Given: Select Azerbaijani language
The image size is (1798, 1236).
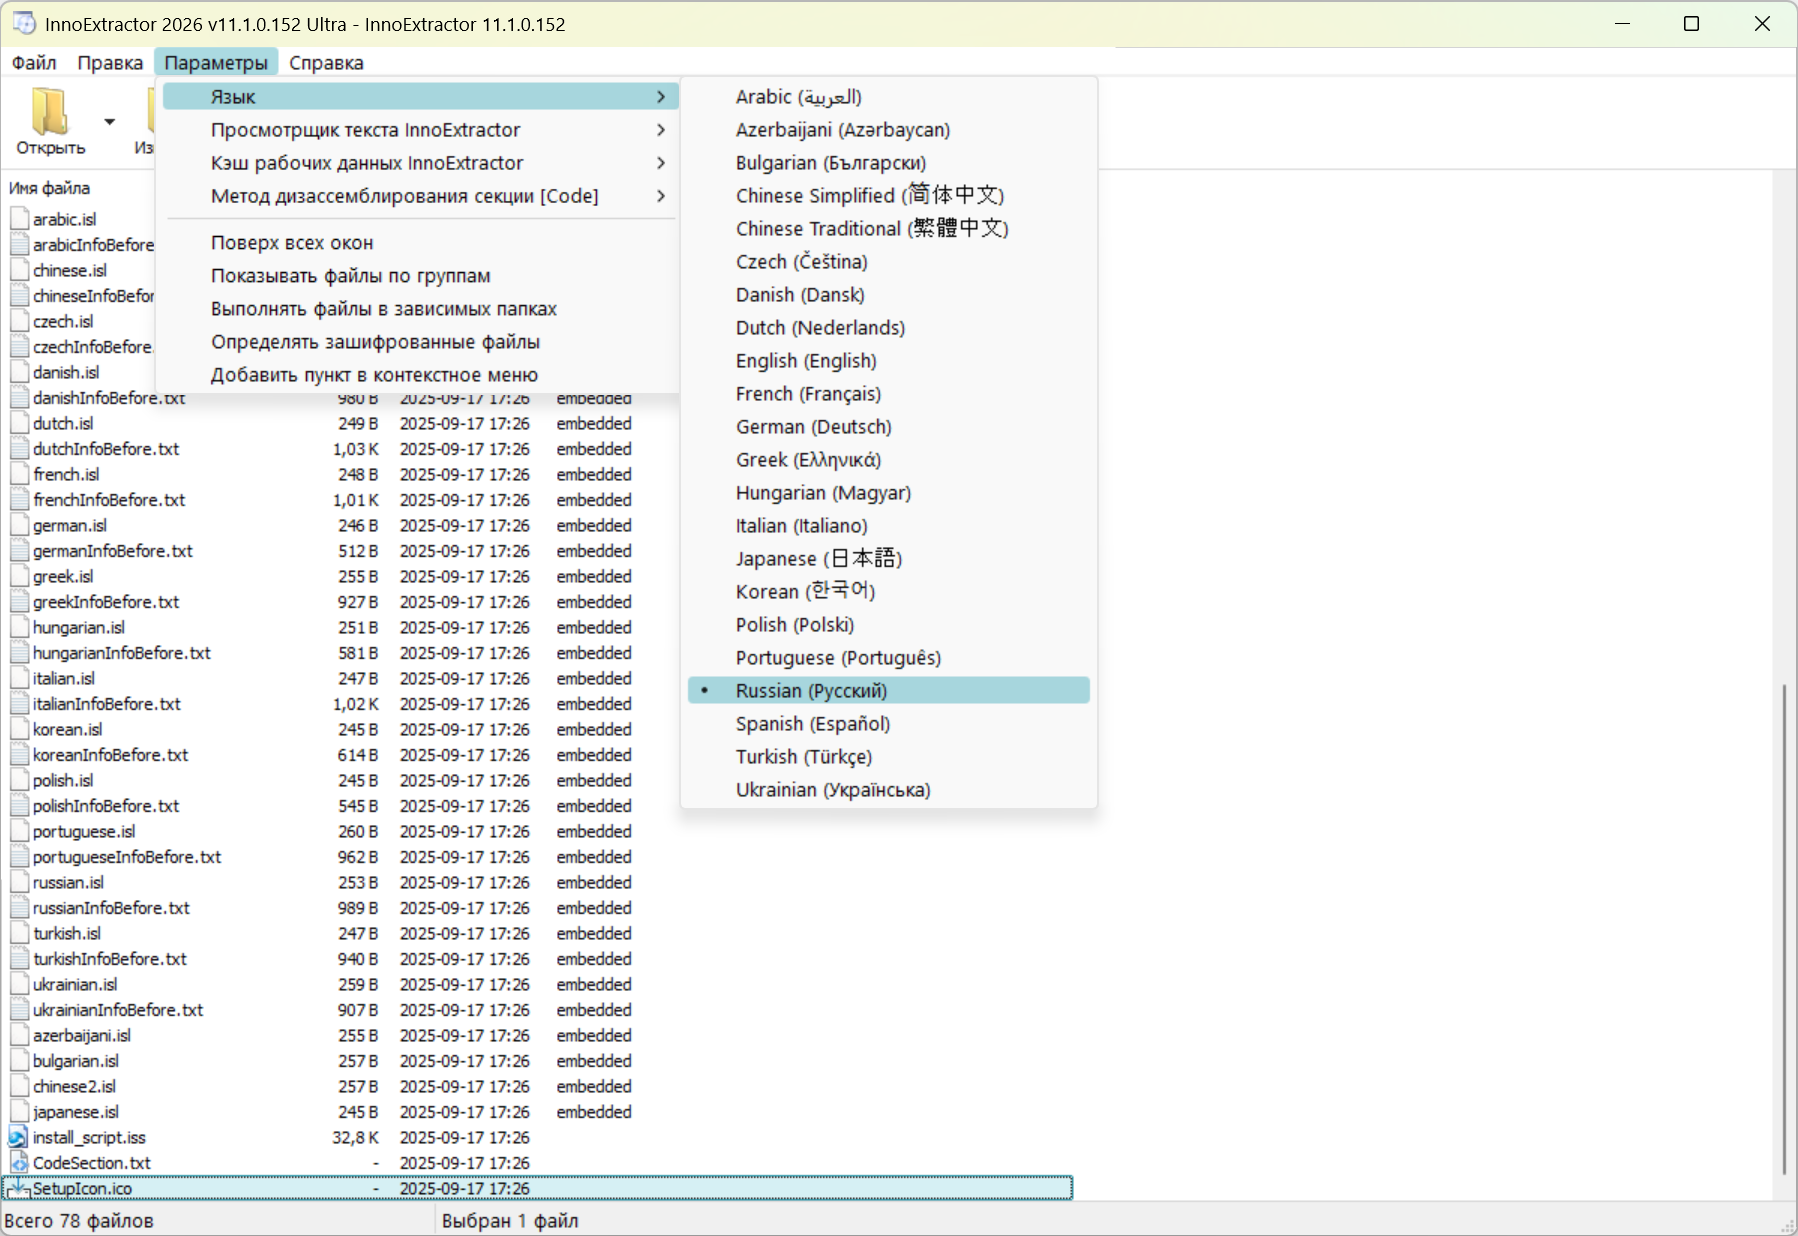Looking at the screenshot, I should click(889, 130).
